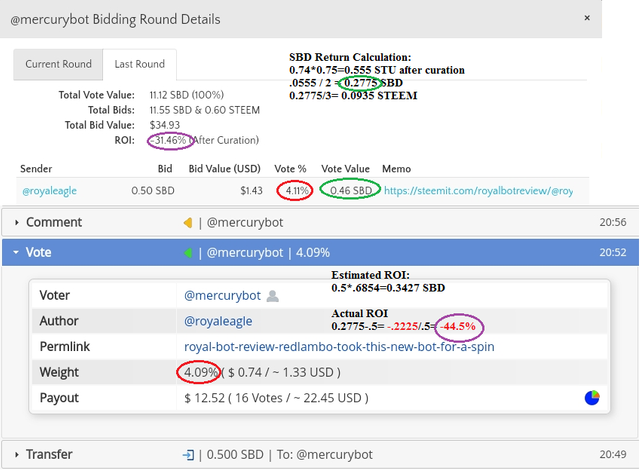Image resolution: width=640 pixels, height=470 pixels.
Task: Click the green arrow icon in Vote row
Action: (188, 253)
